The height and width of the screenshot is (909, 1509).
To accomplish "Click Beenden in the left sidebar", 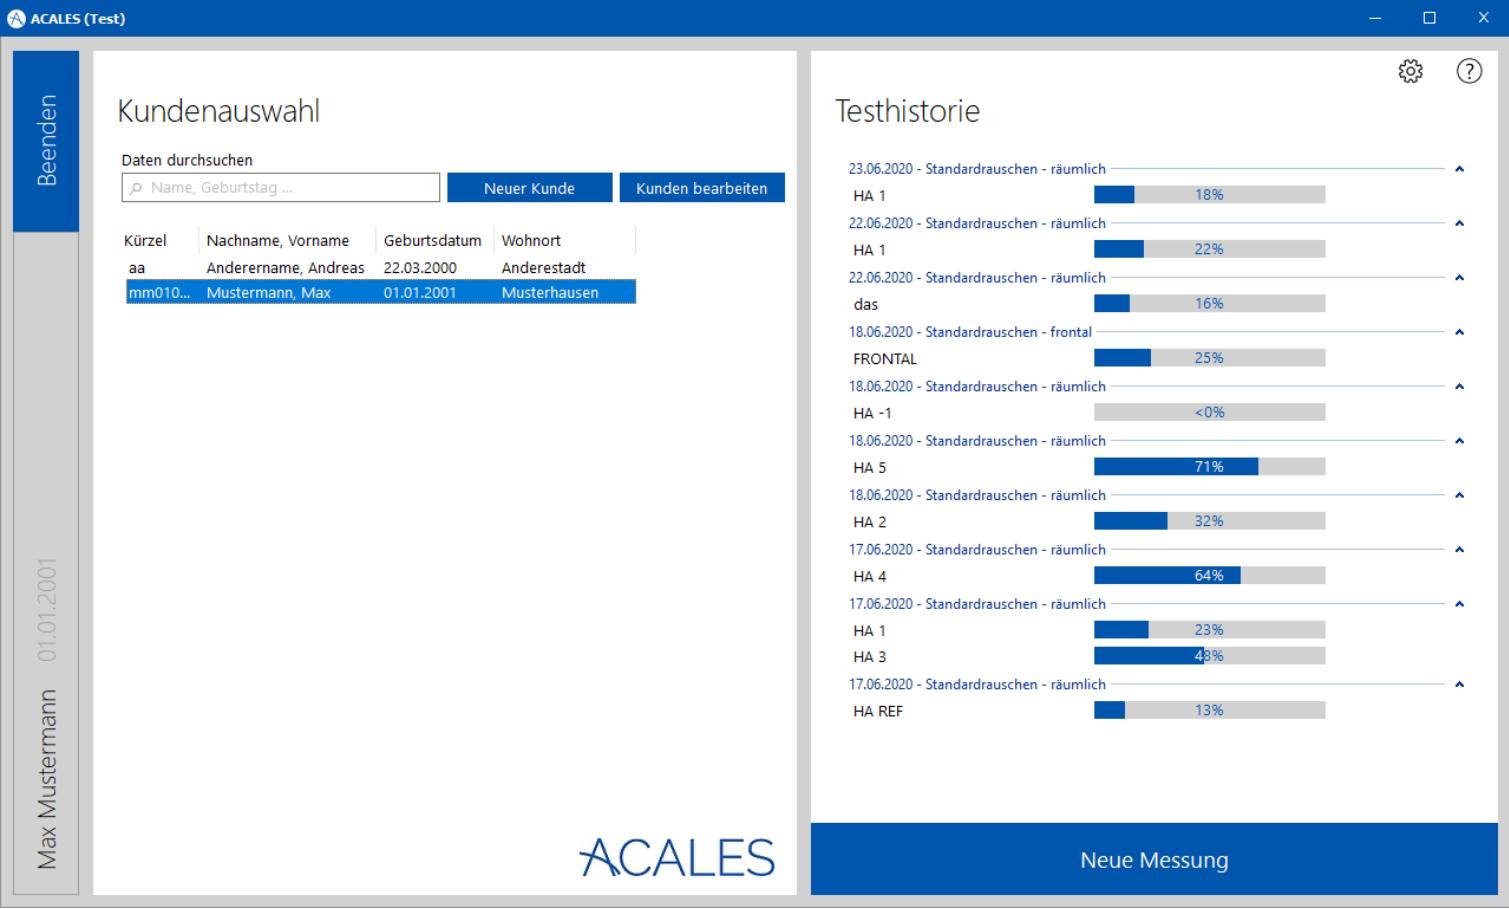I will [46, 141].
